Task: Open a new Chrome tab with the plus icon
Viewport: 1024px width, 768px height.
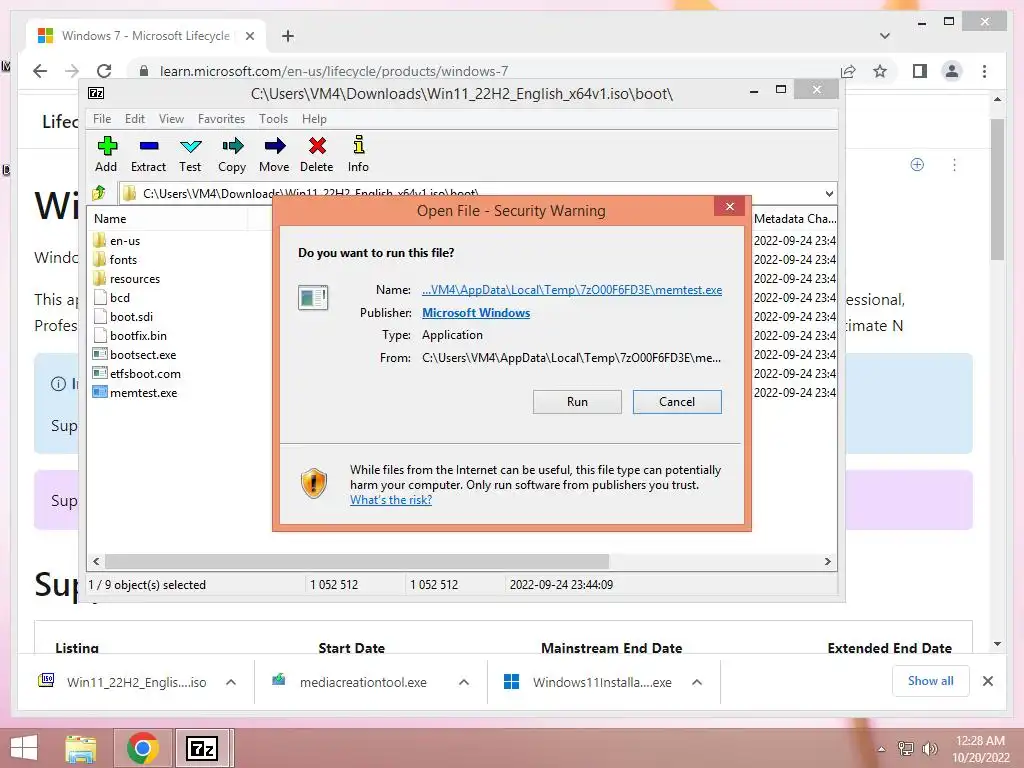Action: click(287, 36)
